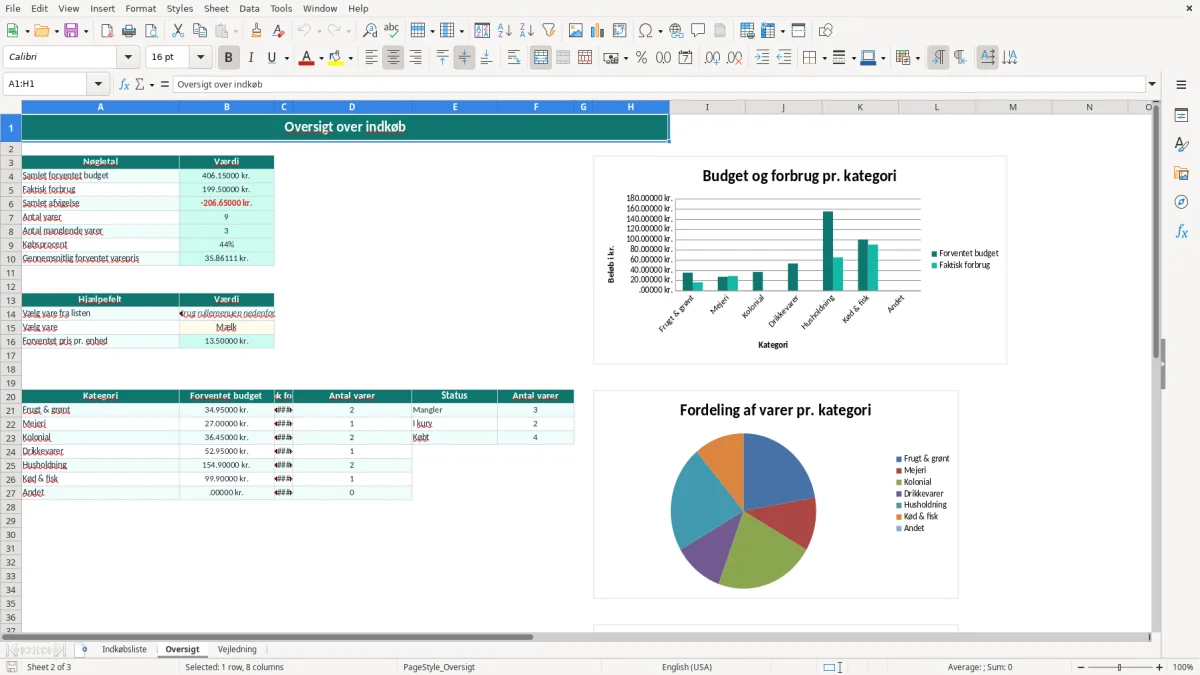
Task: Click the Sort Descending icon
Action: 526,31
